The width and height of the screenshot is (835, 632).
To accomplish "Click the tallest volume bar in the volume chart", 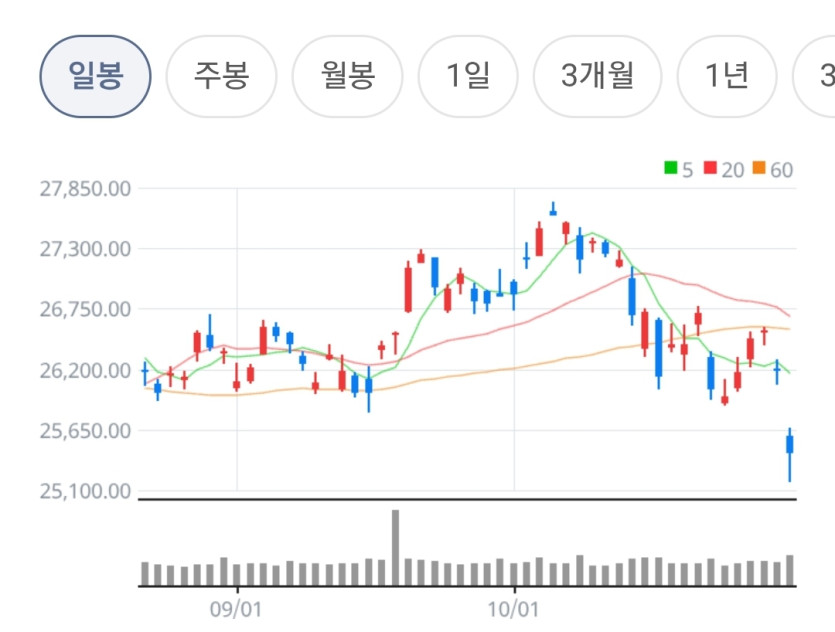I will click(x=395, y=548).
